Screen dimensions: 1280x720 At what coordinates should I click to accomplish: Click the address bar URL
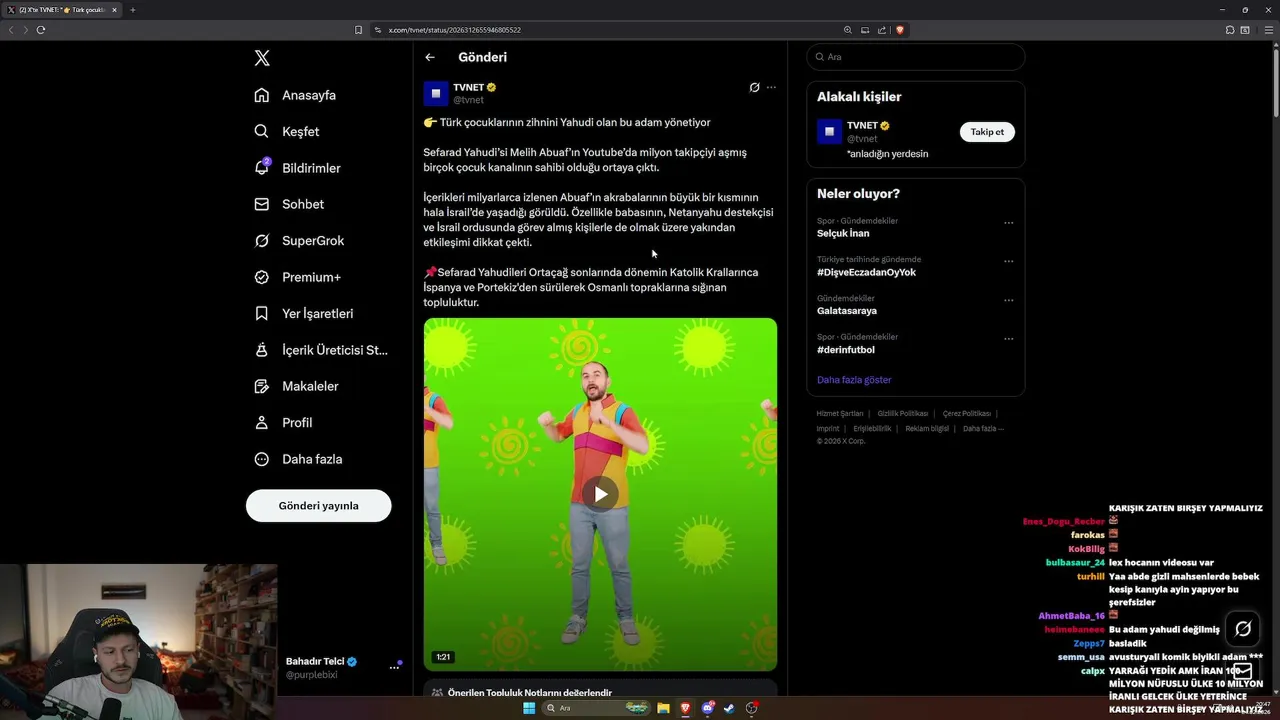coord(455,30)
